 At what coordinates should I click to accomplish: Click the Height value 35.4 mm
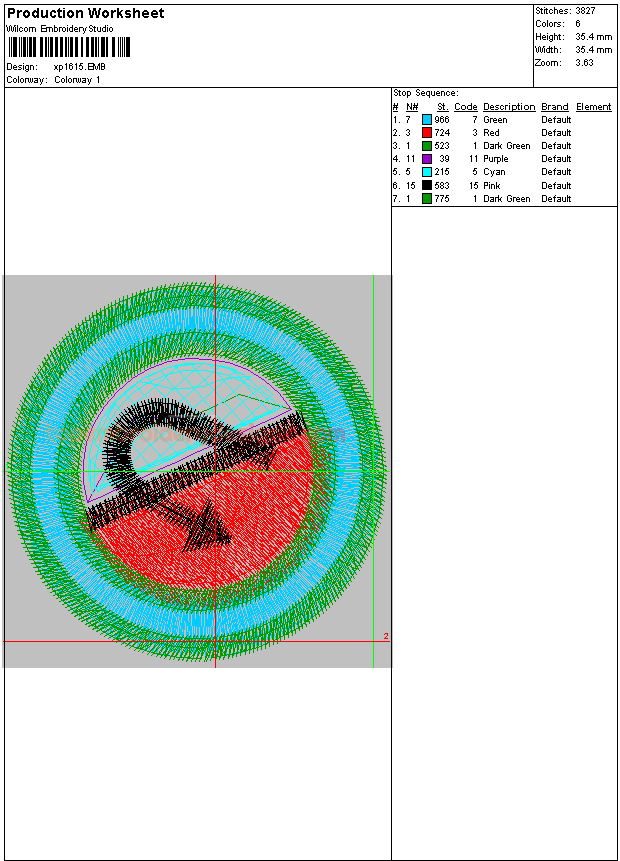tap(594, 37)
